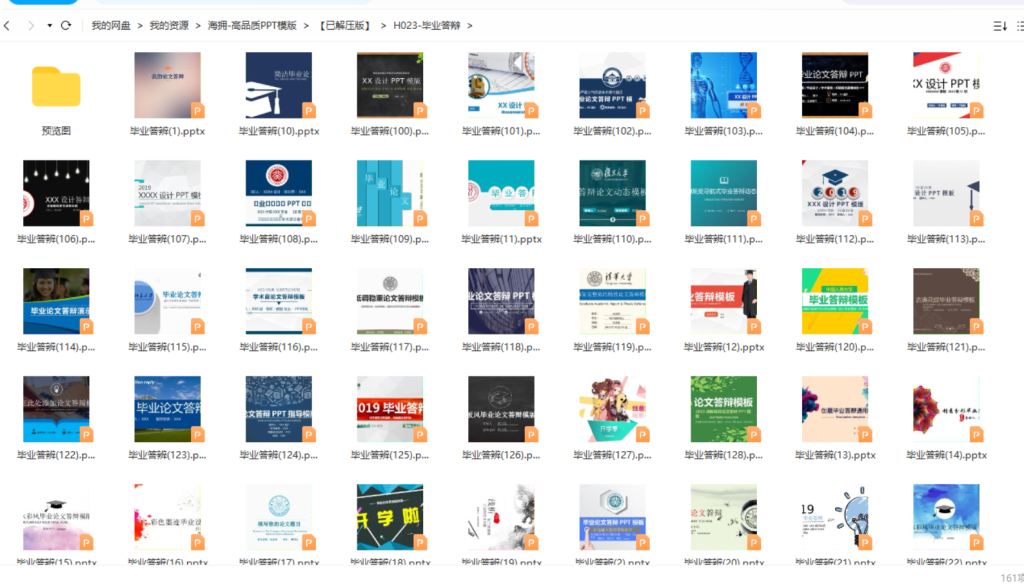The image size is (1024, 587).
Task: Open 毕业答辩(13).pptx file
Action: (x=835, y=410)
